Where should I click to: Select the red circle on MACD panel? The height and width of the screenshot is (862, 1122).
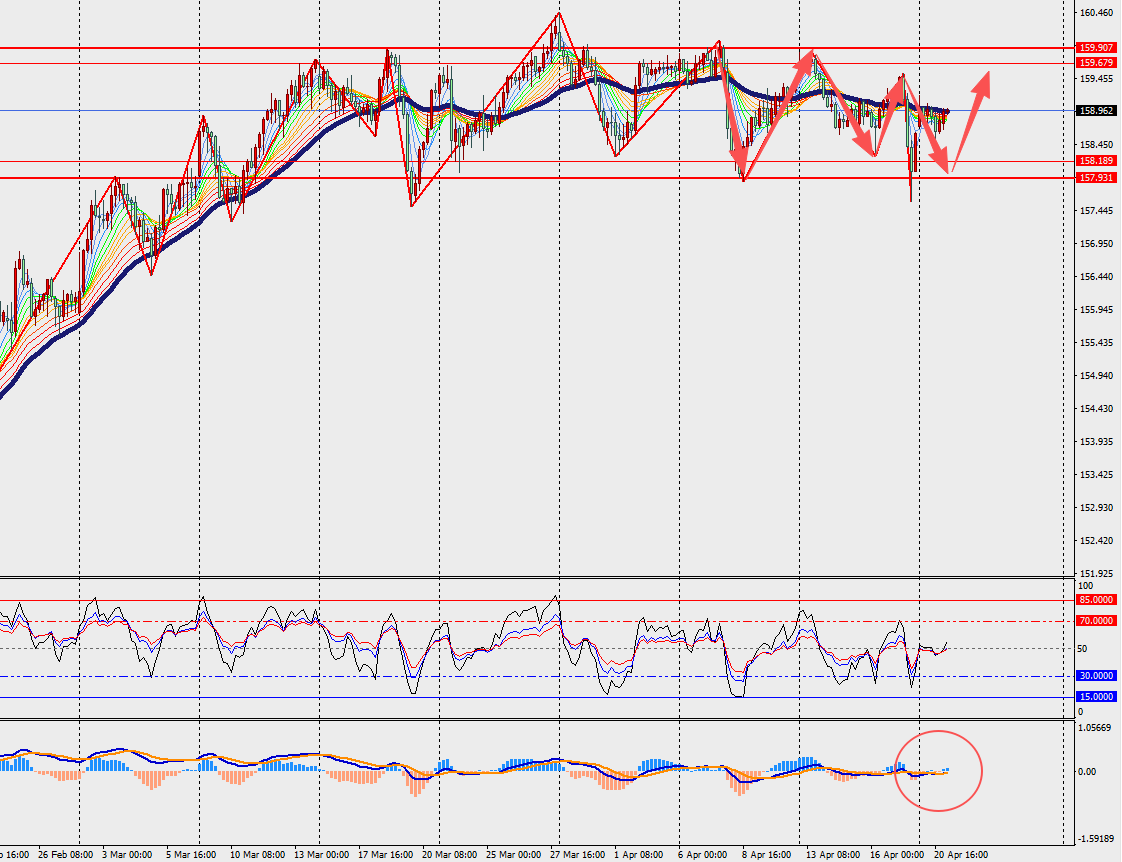click(x=939, y=769)
